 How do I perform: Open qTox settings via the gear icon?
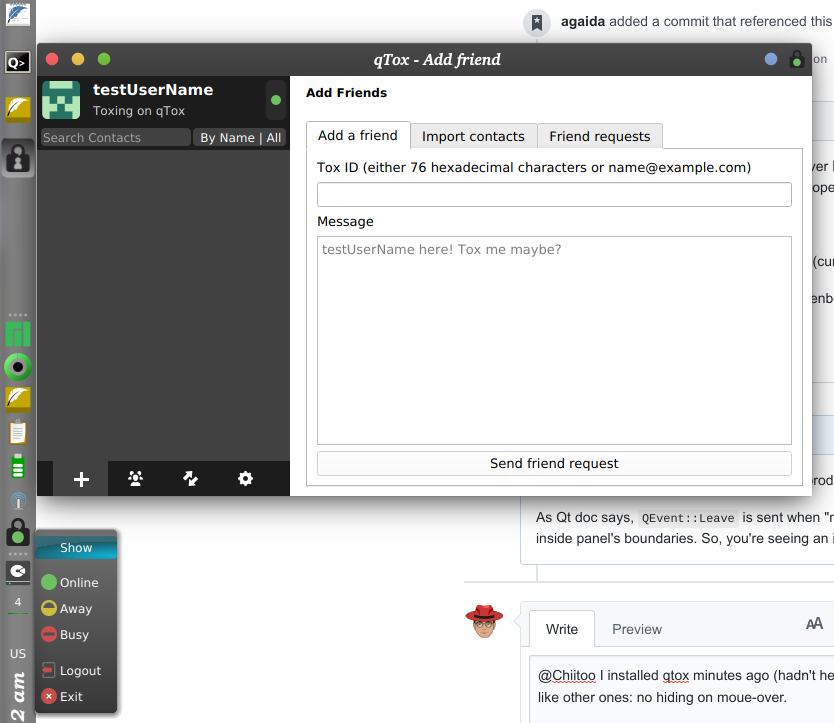(x=245, y=479)
